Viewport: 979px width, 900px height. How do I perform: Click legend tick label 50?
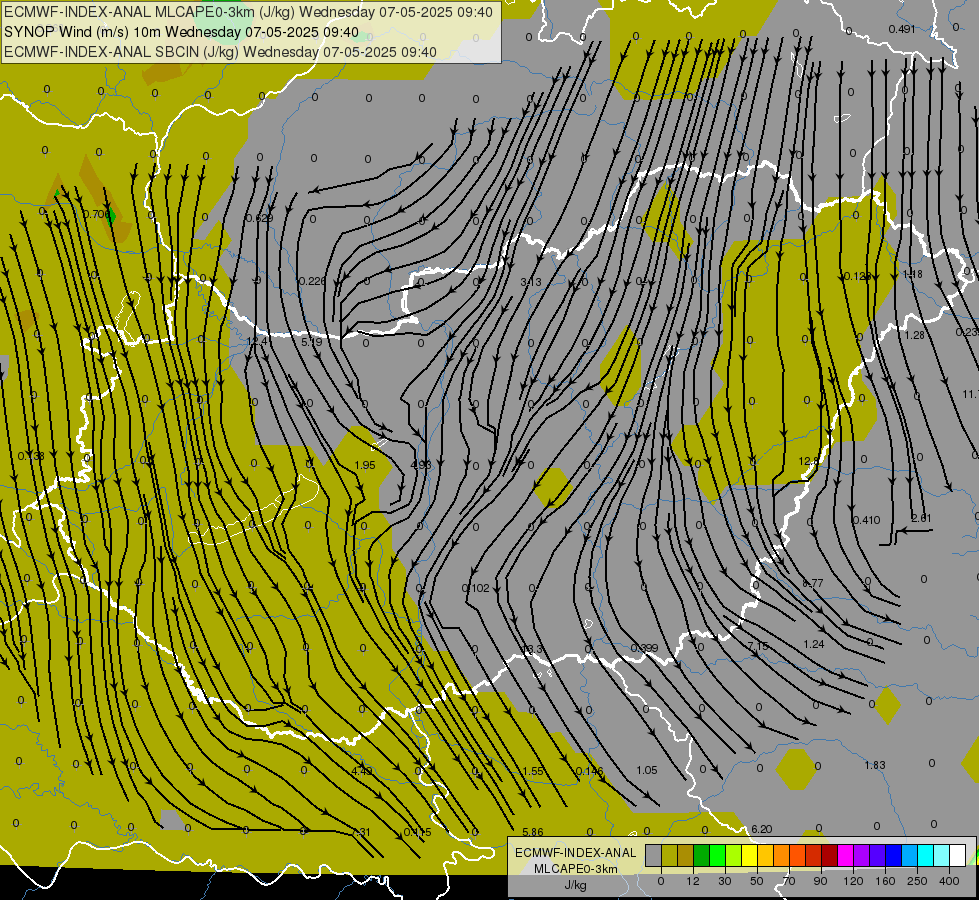coord(757,881)
